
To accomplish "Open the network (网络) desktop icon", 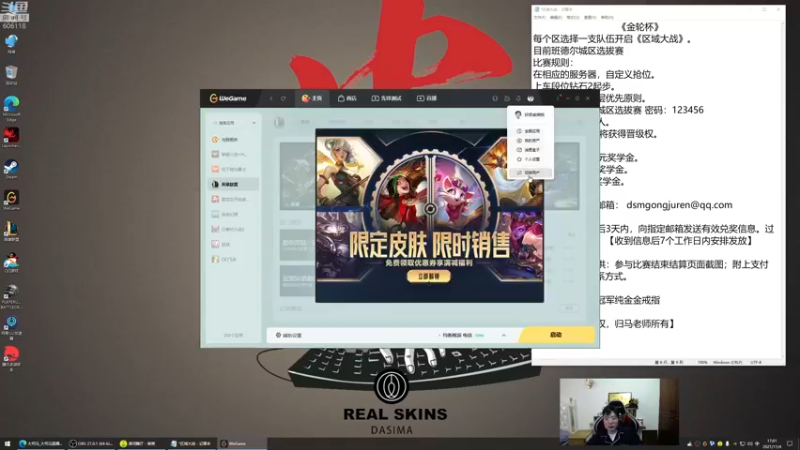I will click(11, 43).
